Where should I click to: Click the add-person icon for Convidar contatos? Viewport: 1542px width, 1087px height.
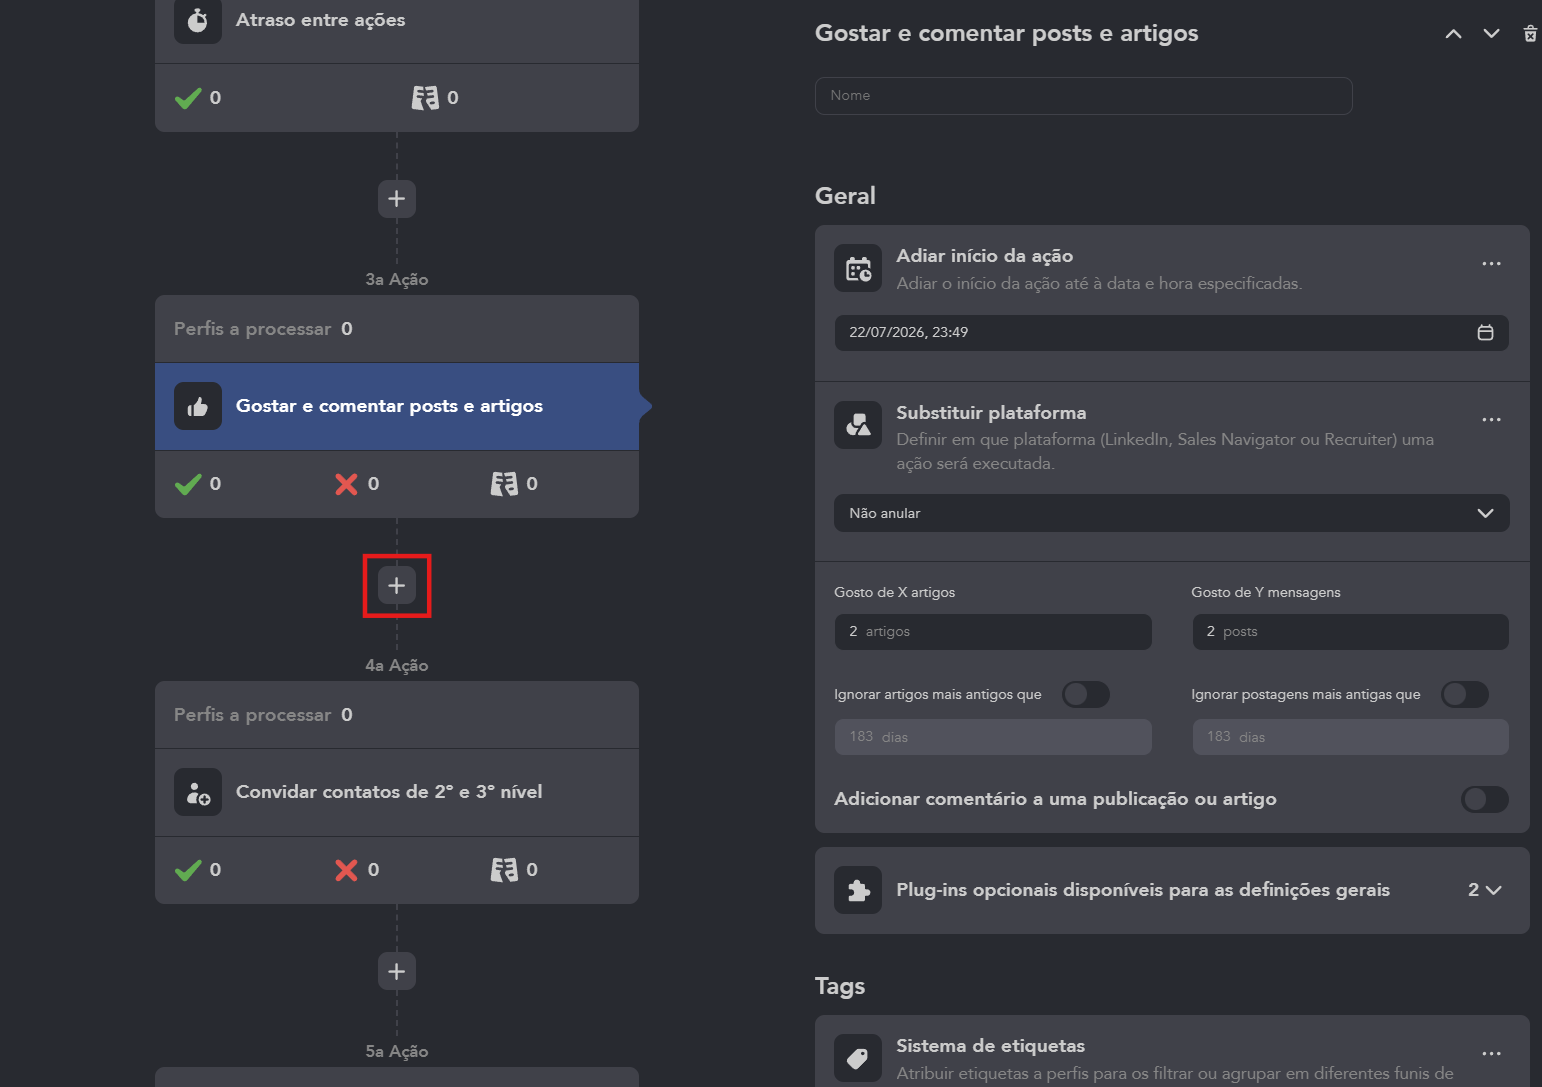coord(198,792)
